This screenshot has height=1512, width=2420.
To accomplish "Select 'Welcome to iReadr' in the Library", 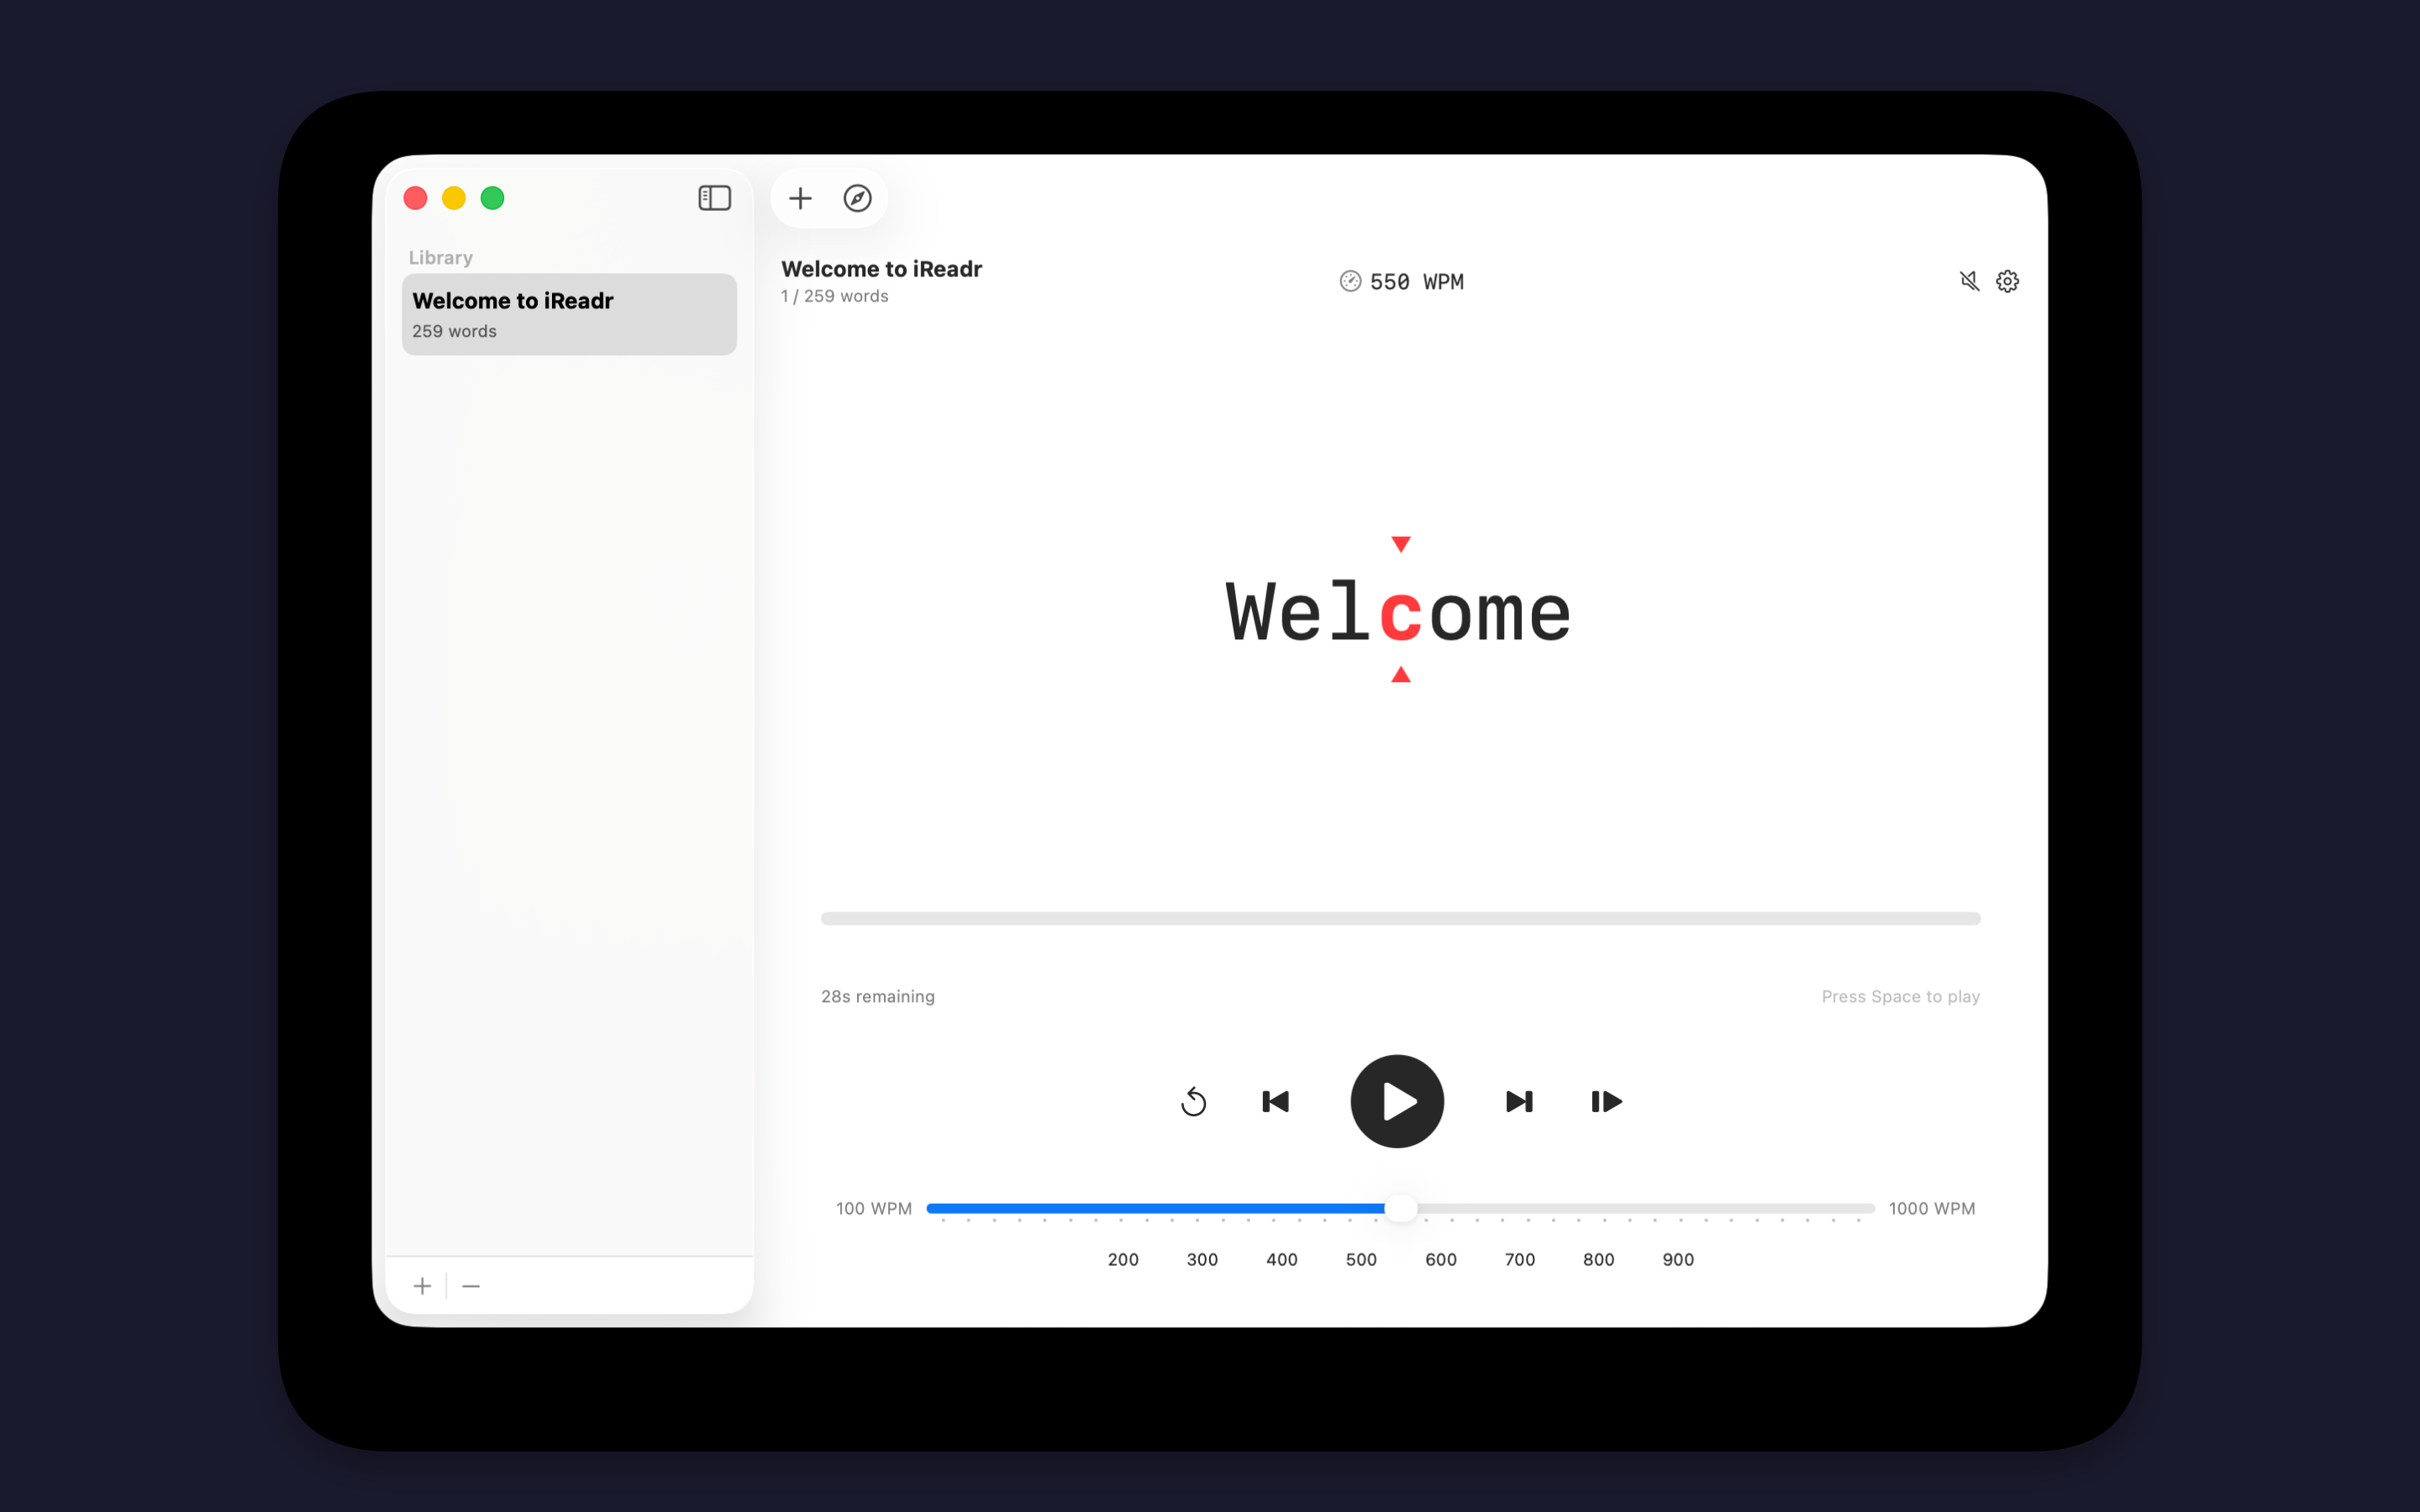I will click(x=568, y=313).
